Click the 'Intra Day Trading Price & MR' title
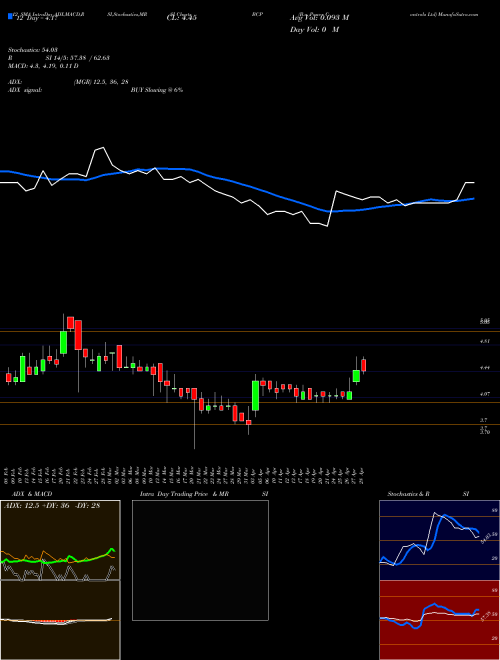Screen dimensions: 500x660 184,494
